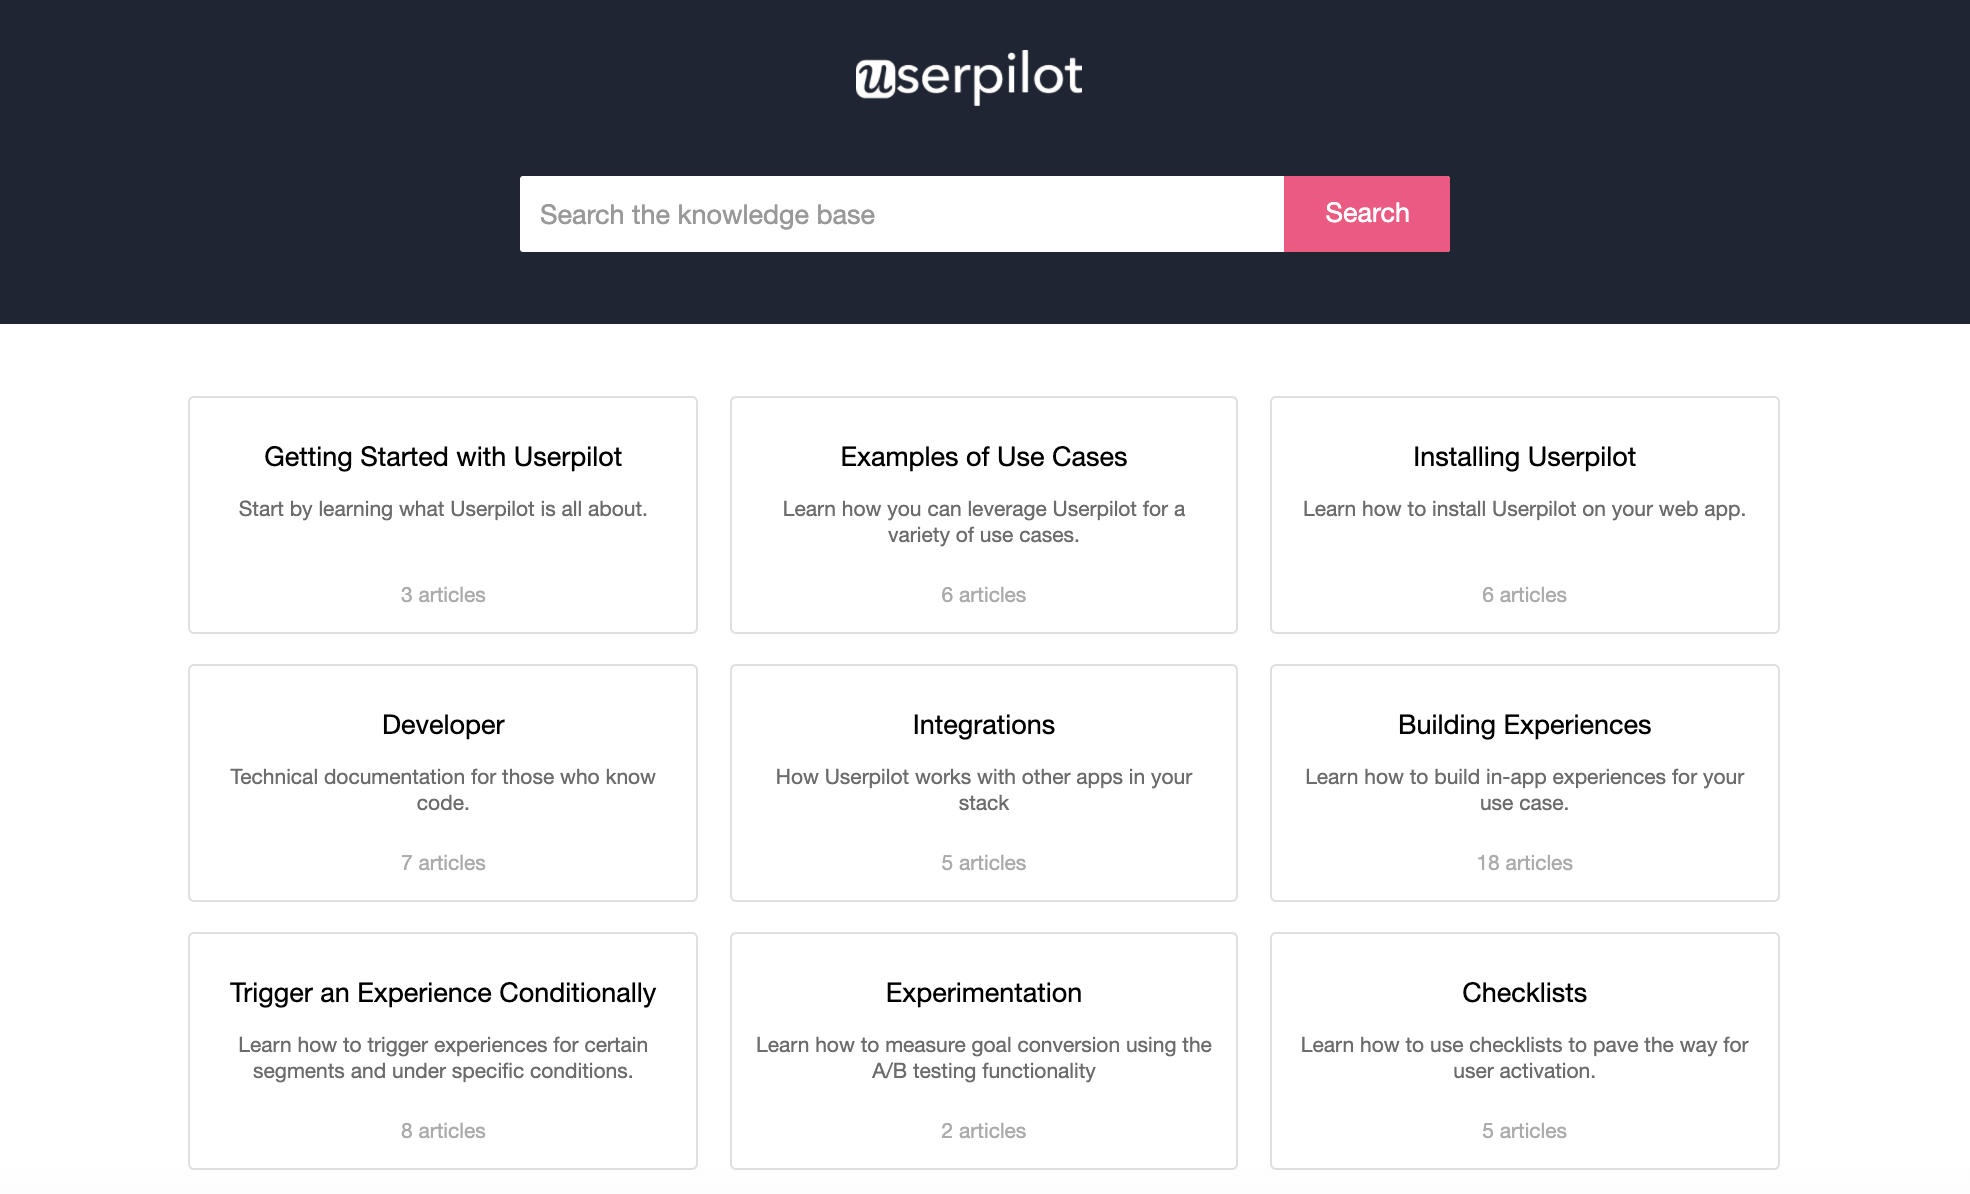Click '8 articles' under Trigger an Experience
1970x1194 pixels.
pos(442,1131)
